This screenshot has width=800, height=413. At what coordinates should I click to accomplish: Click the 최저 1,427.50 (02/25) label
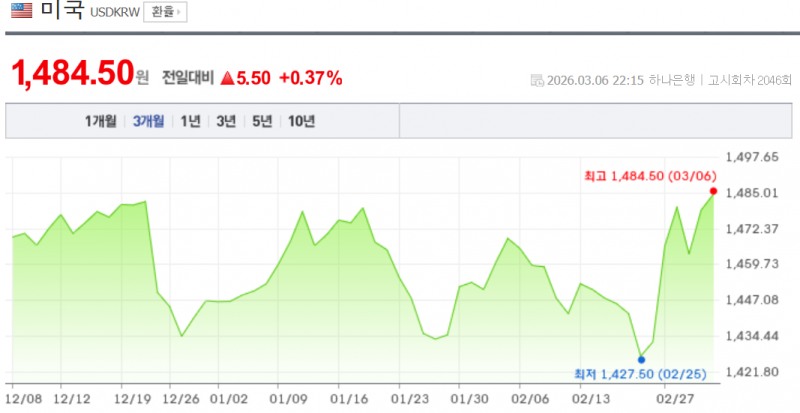point(641,375)
